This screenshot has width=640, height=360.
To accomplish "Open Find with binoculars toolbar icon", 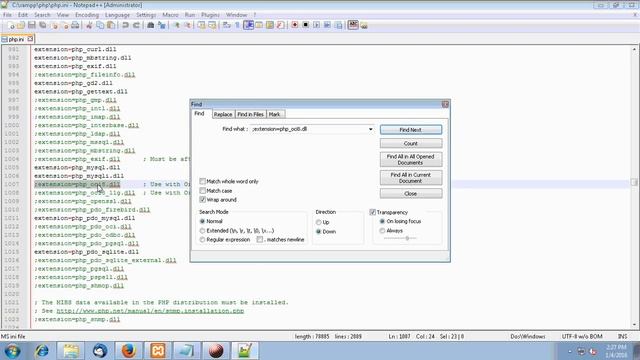I will pos(151,25).
